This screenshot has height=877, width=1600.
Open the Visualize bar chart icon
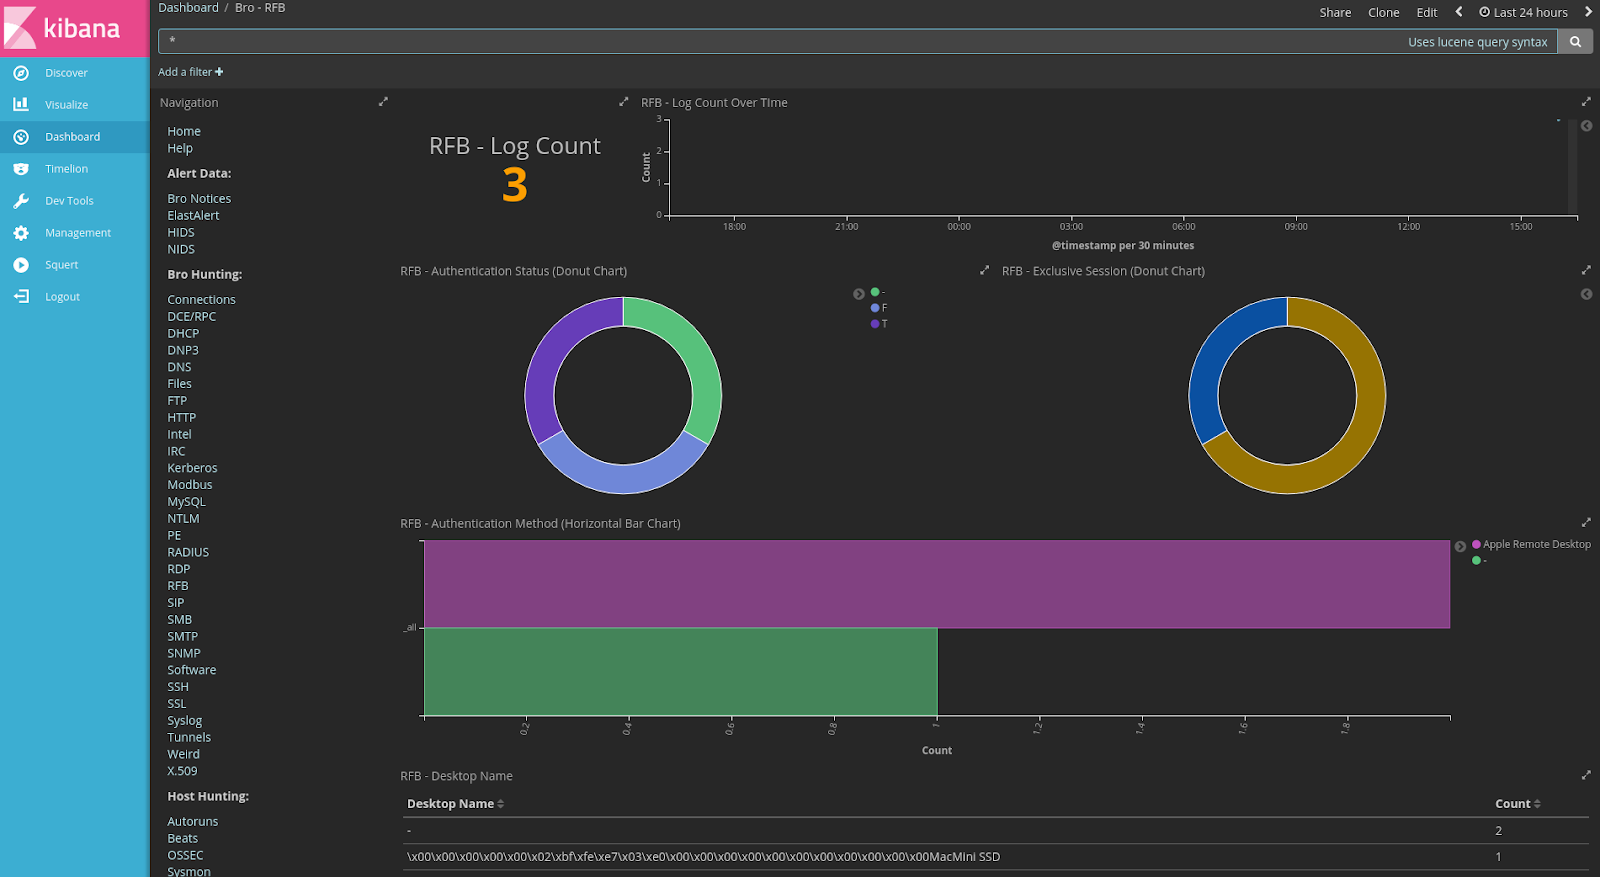21,105
